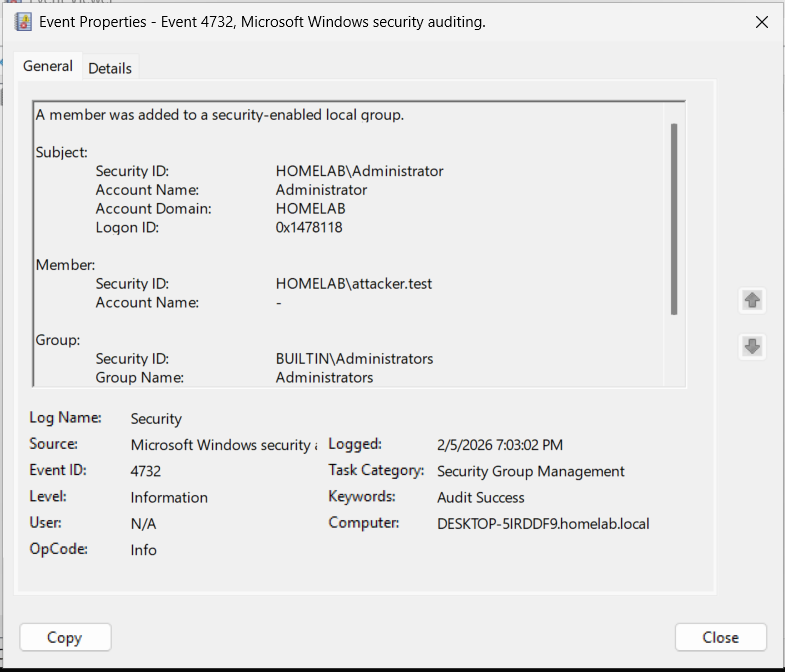
Task: Go to next event with down arrow
Action: tap(752, 347)
